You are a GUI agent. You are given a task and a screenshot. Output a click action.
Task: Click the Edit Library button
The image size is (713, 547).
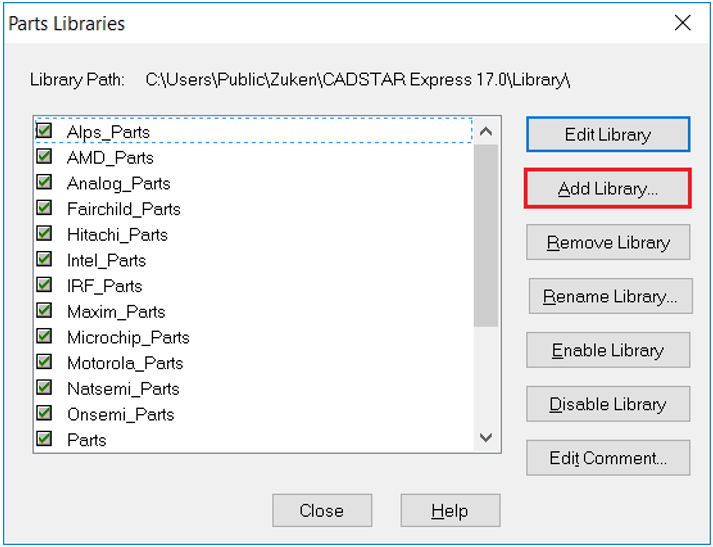608,134
